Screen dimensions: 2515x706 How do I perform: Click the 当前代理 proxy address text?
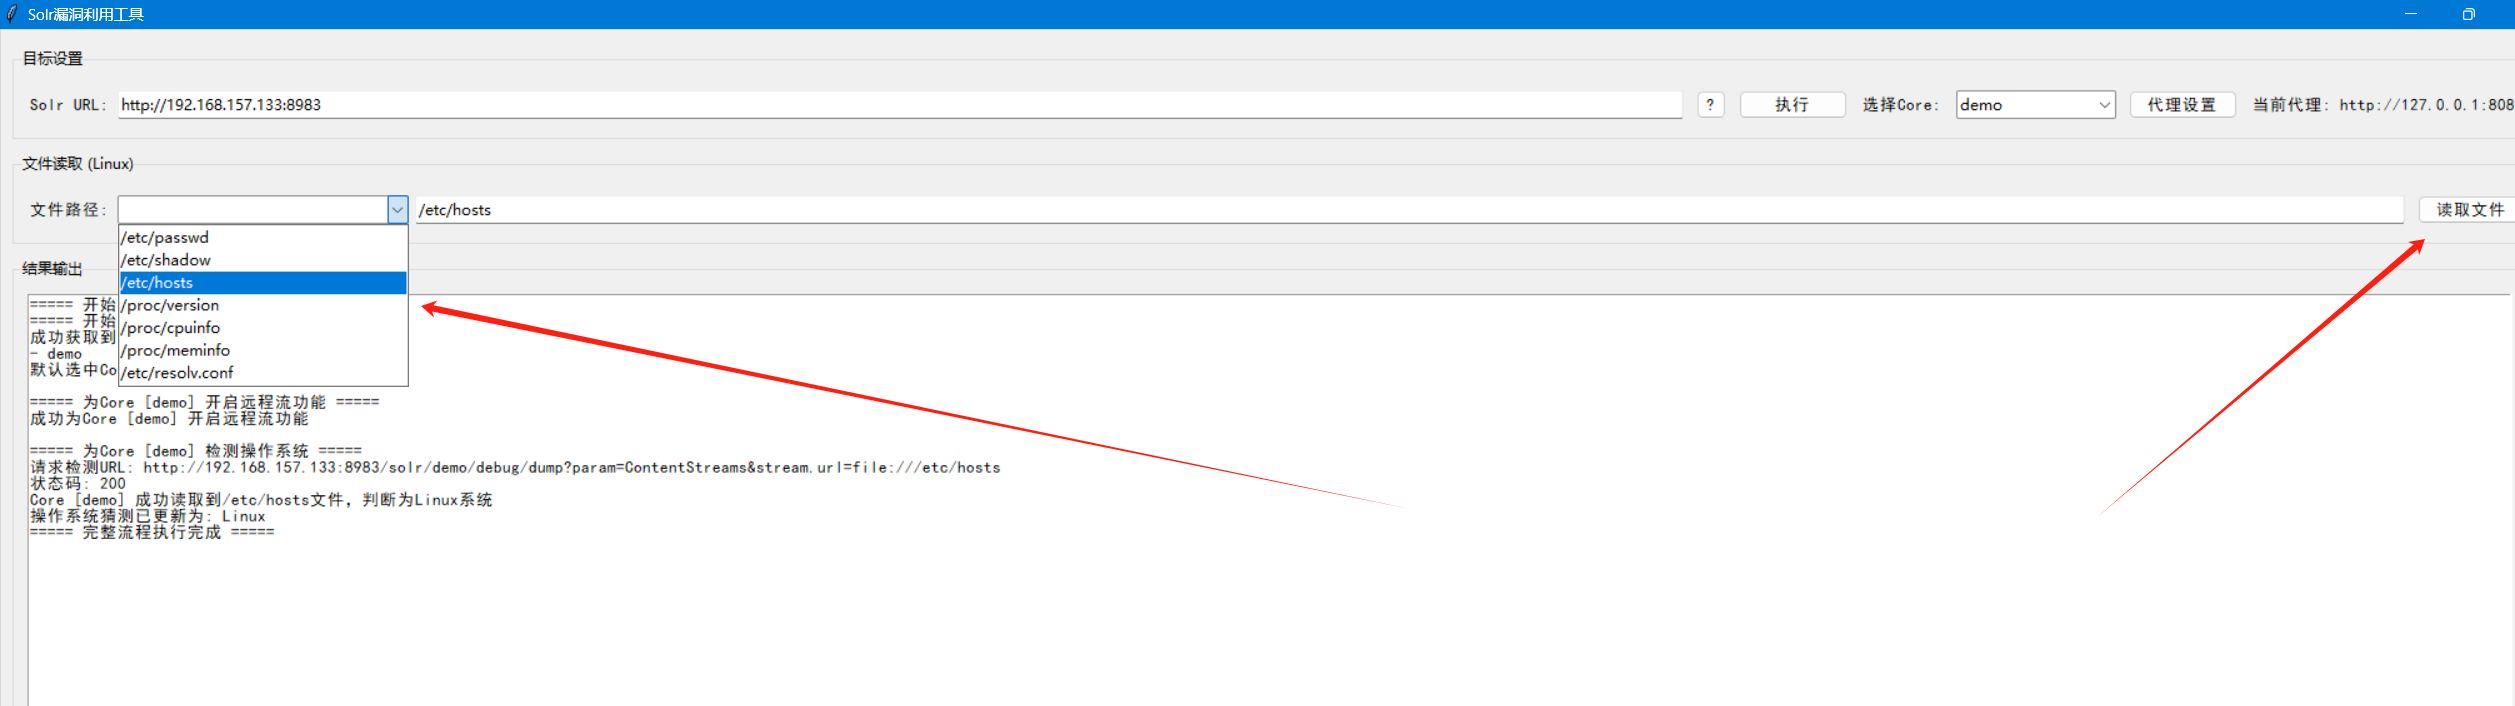(2383, 105)
